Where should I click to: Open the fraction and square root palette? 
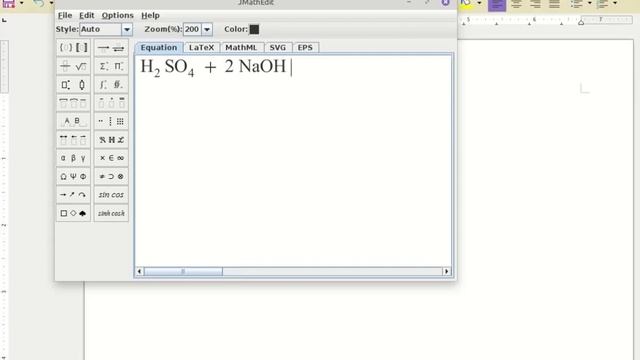coord(73,66)
